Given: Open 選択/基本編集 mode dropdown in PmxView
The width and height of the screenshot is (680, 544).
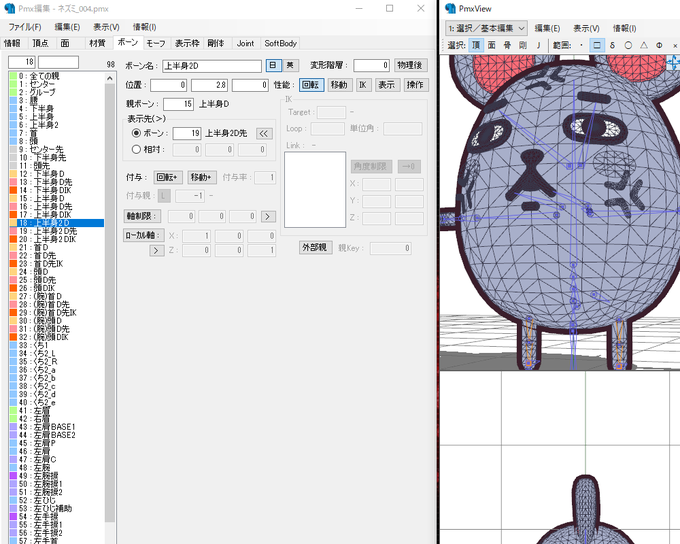Looking at the screenshot, I should (x=487, y=28).
